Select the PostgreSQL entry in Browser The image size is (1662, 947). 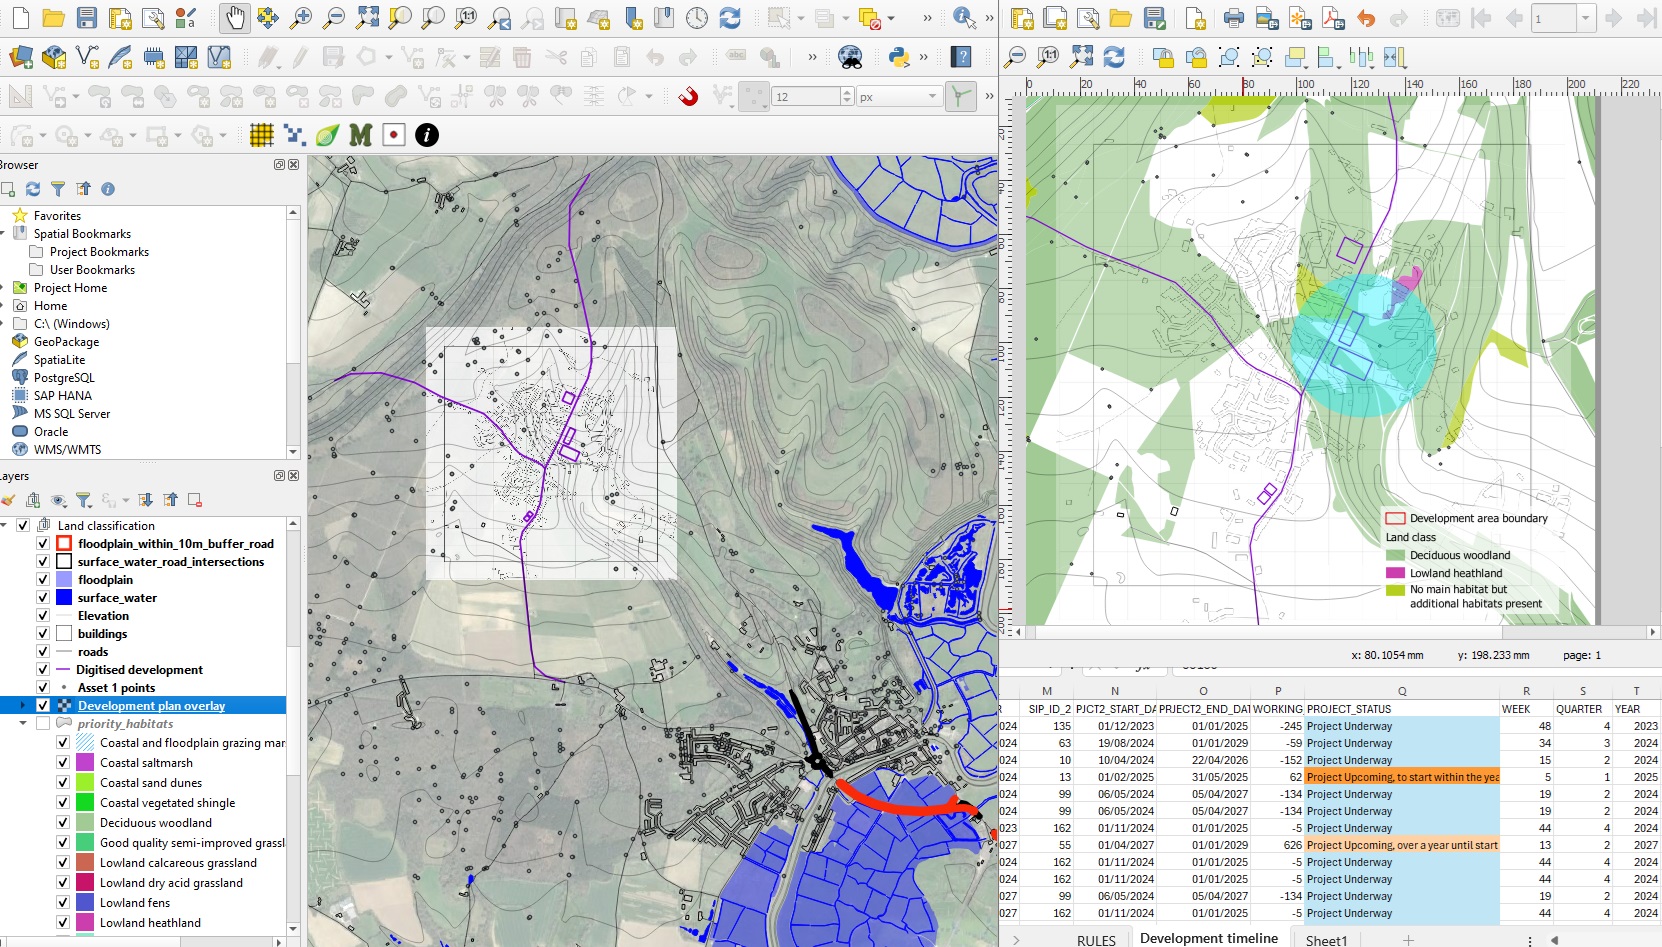(x=64, y=378)
